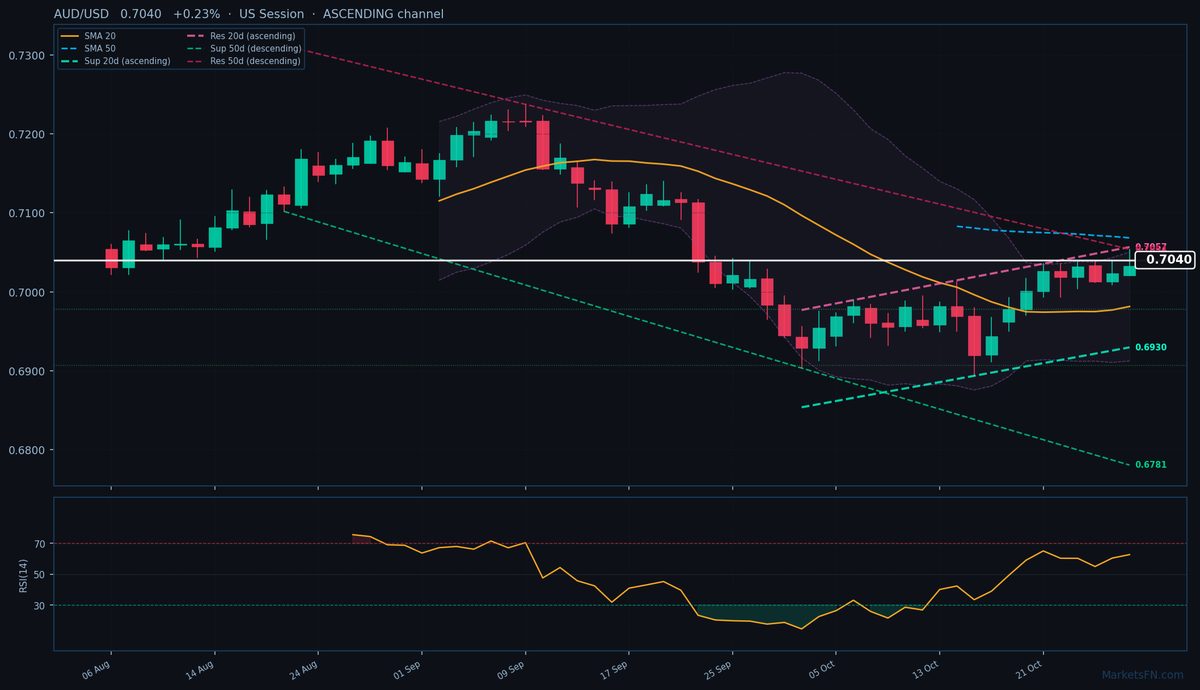Screen dimensions: 1200x690
Task: Click the 24 Aug date label
Action: (304, 669)
